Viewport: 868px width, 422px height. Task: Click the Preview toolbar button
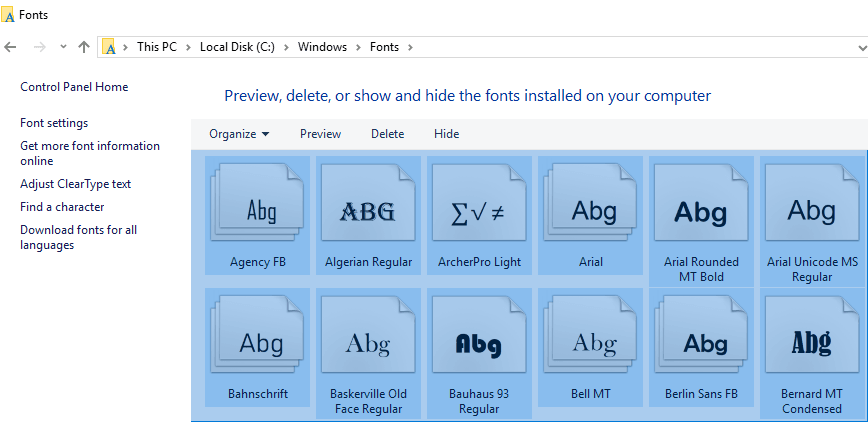pyautogui.click(x=320, y=134)
